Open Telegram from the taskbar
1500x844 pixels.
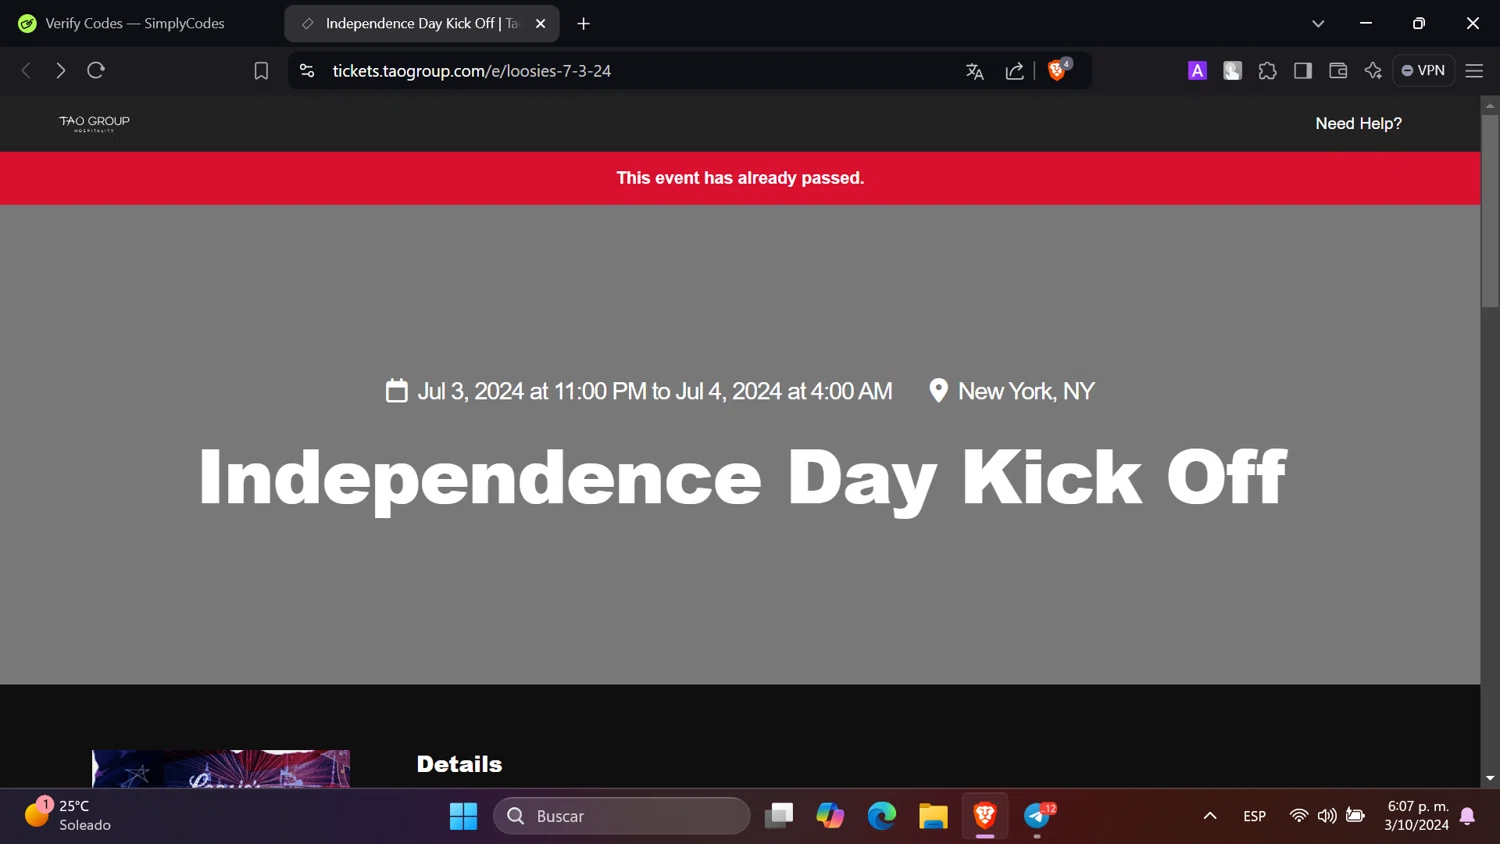[x=1038, y=816]
